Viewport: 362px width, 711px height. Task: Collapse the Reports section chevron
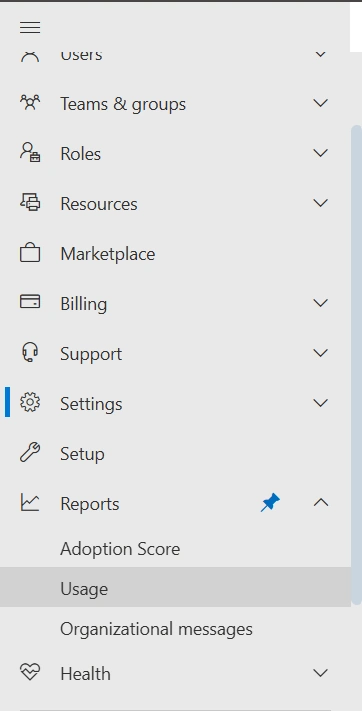[321, 502]
